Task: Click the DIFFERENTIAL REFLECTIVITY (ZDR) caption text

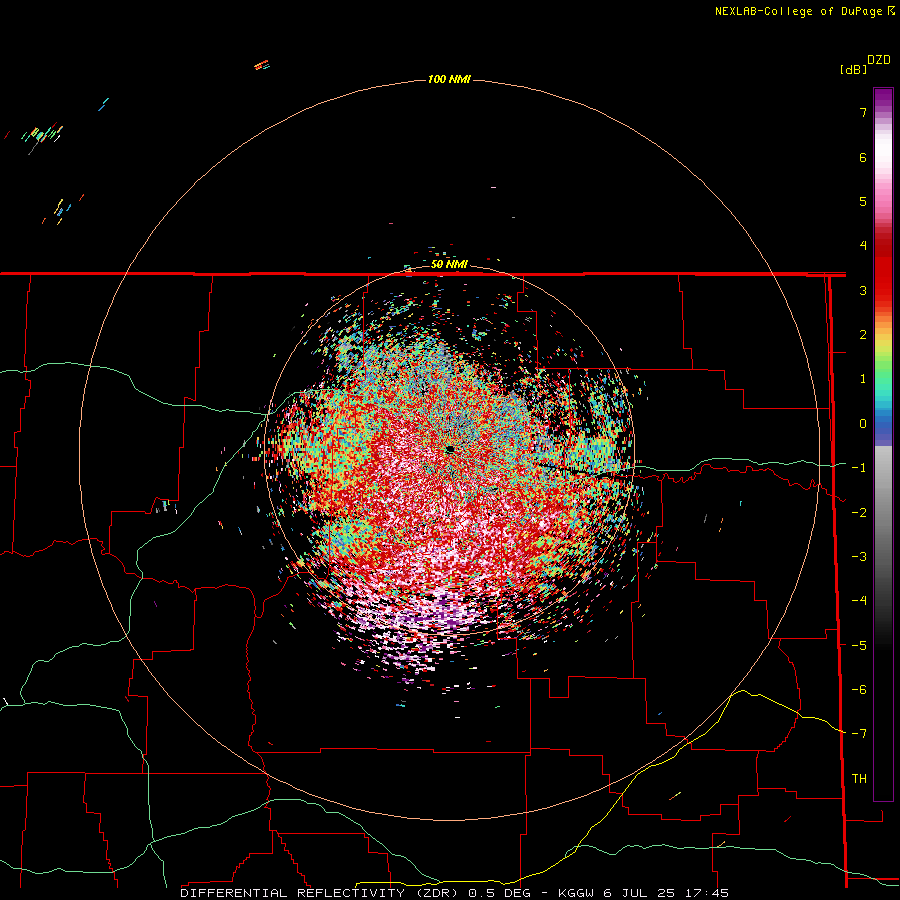Action: click(319, 893)
